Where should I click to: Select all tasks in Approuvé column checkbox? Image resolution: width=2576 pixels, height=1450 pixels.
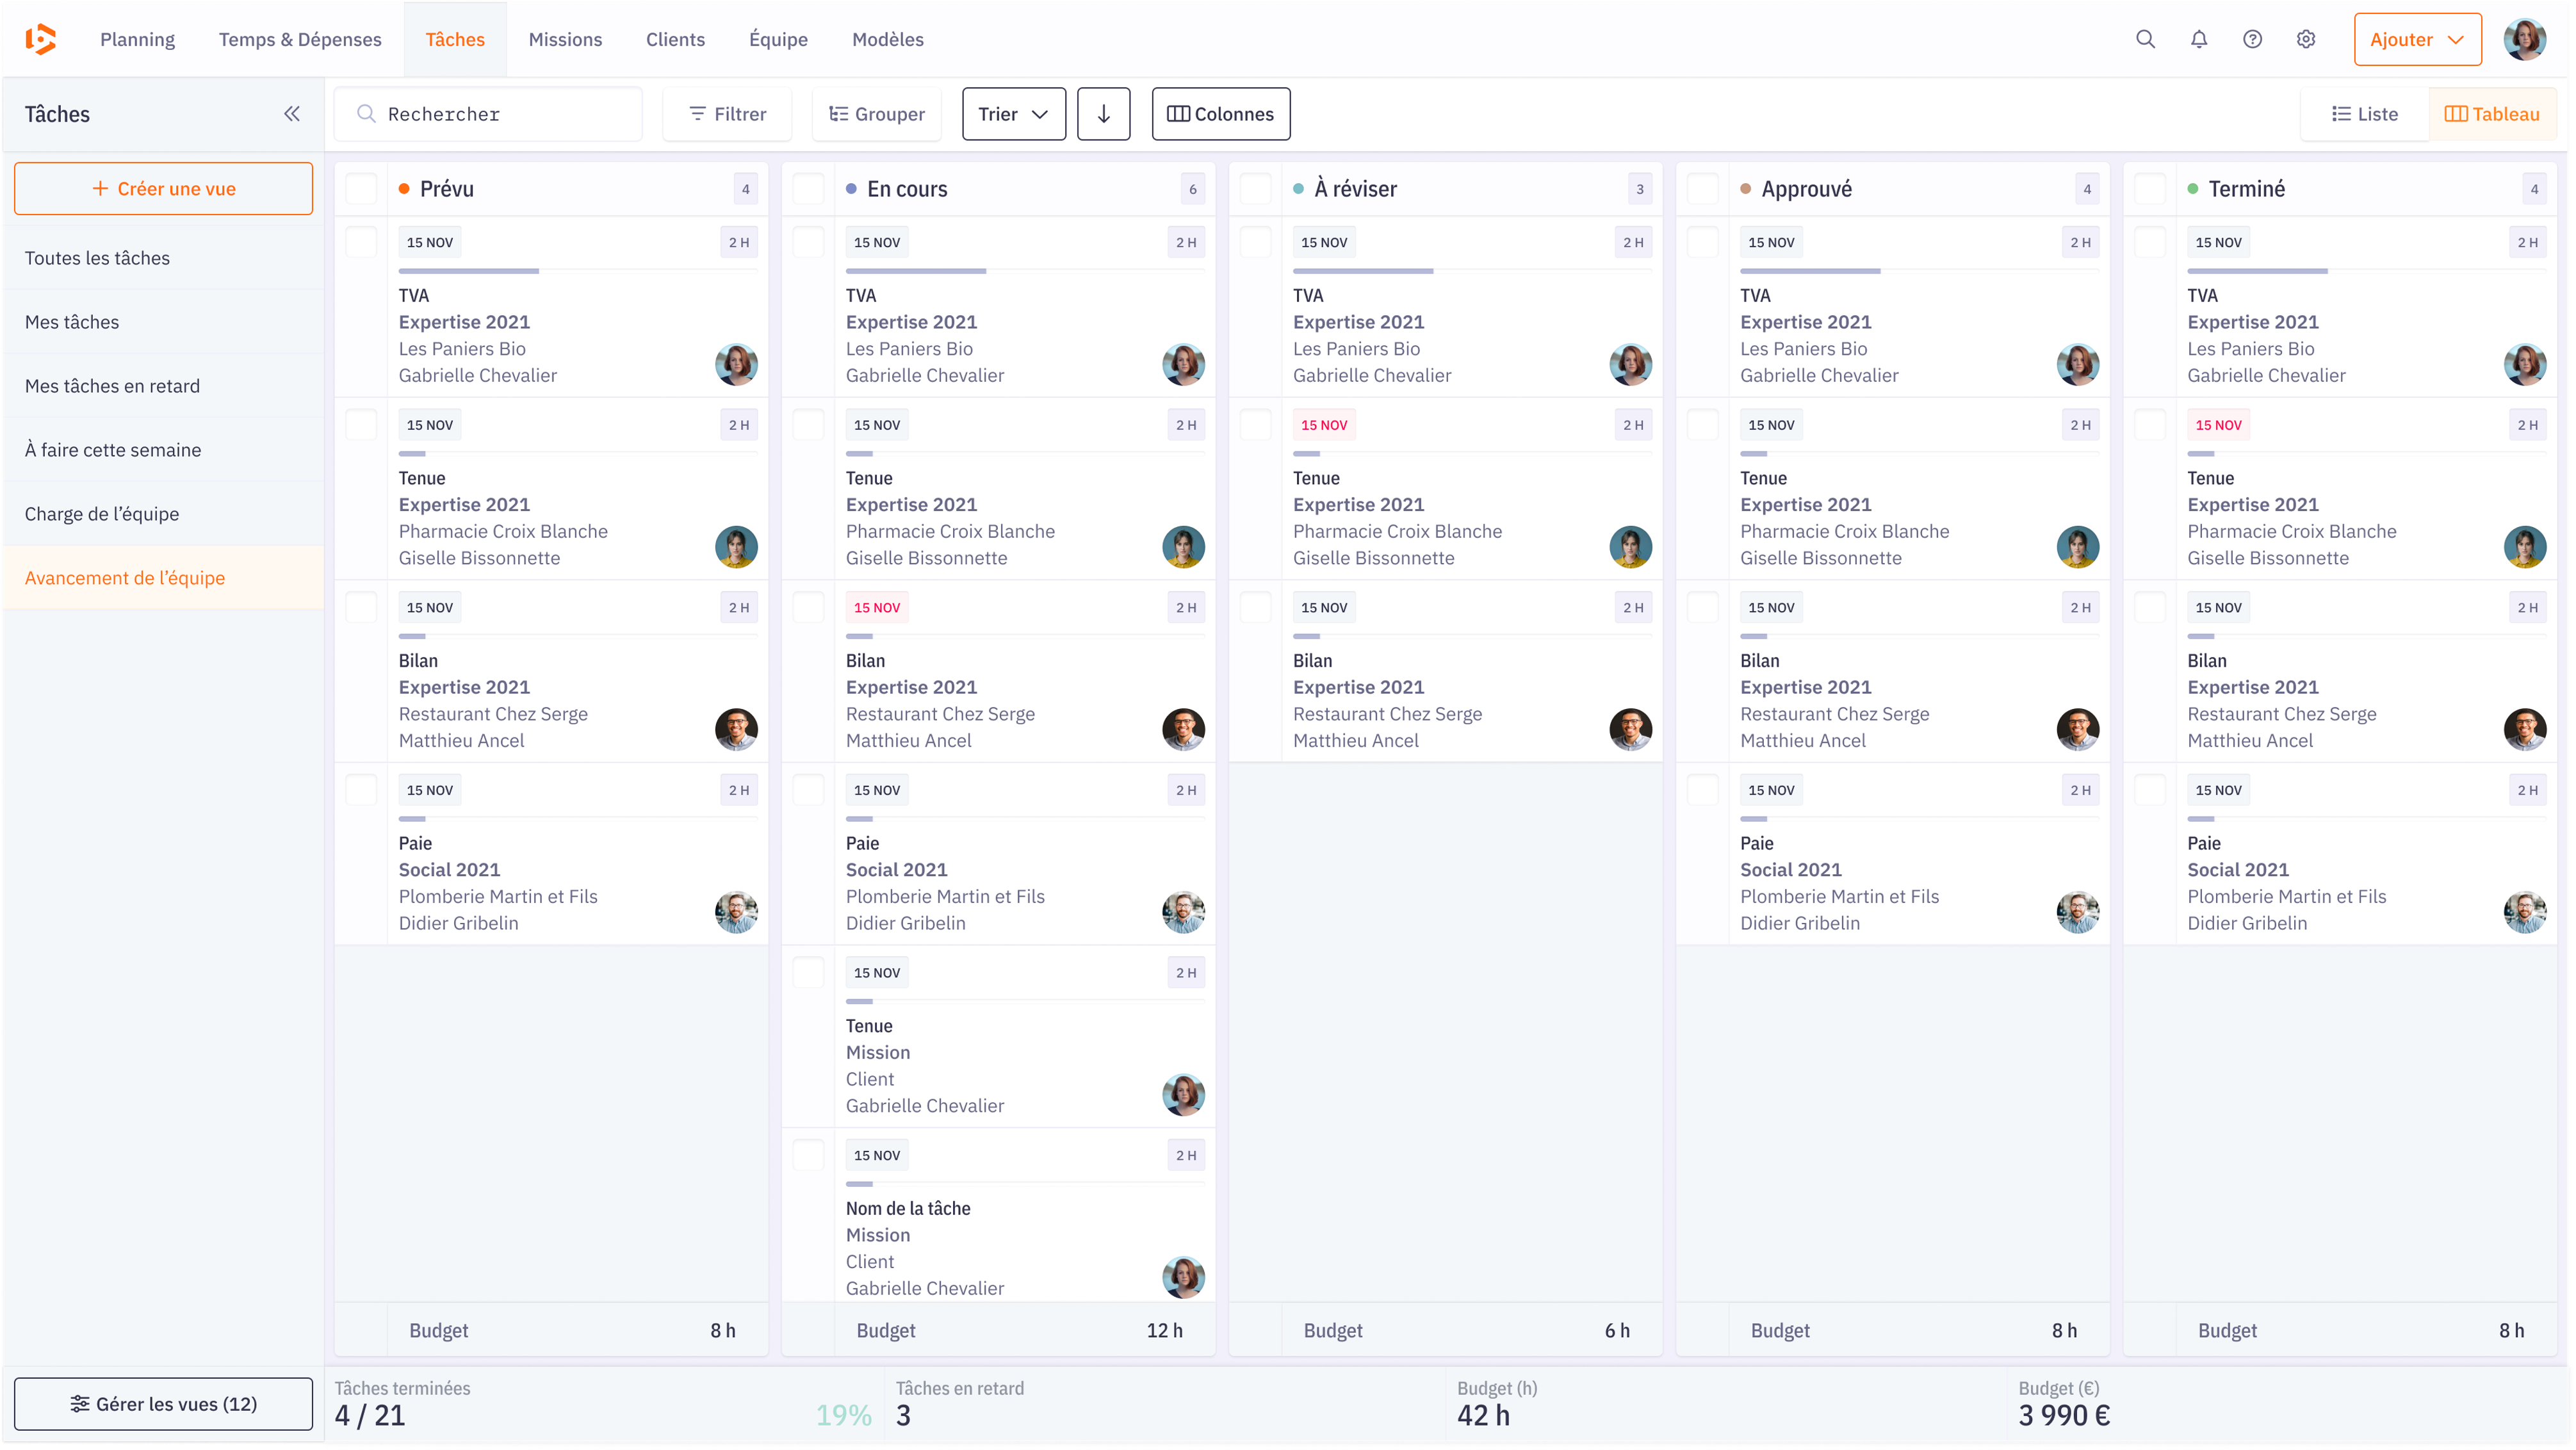1702,189
